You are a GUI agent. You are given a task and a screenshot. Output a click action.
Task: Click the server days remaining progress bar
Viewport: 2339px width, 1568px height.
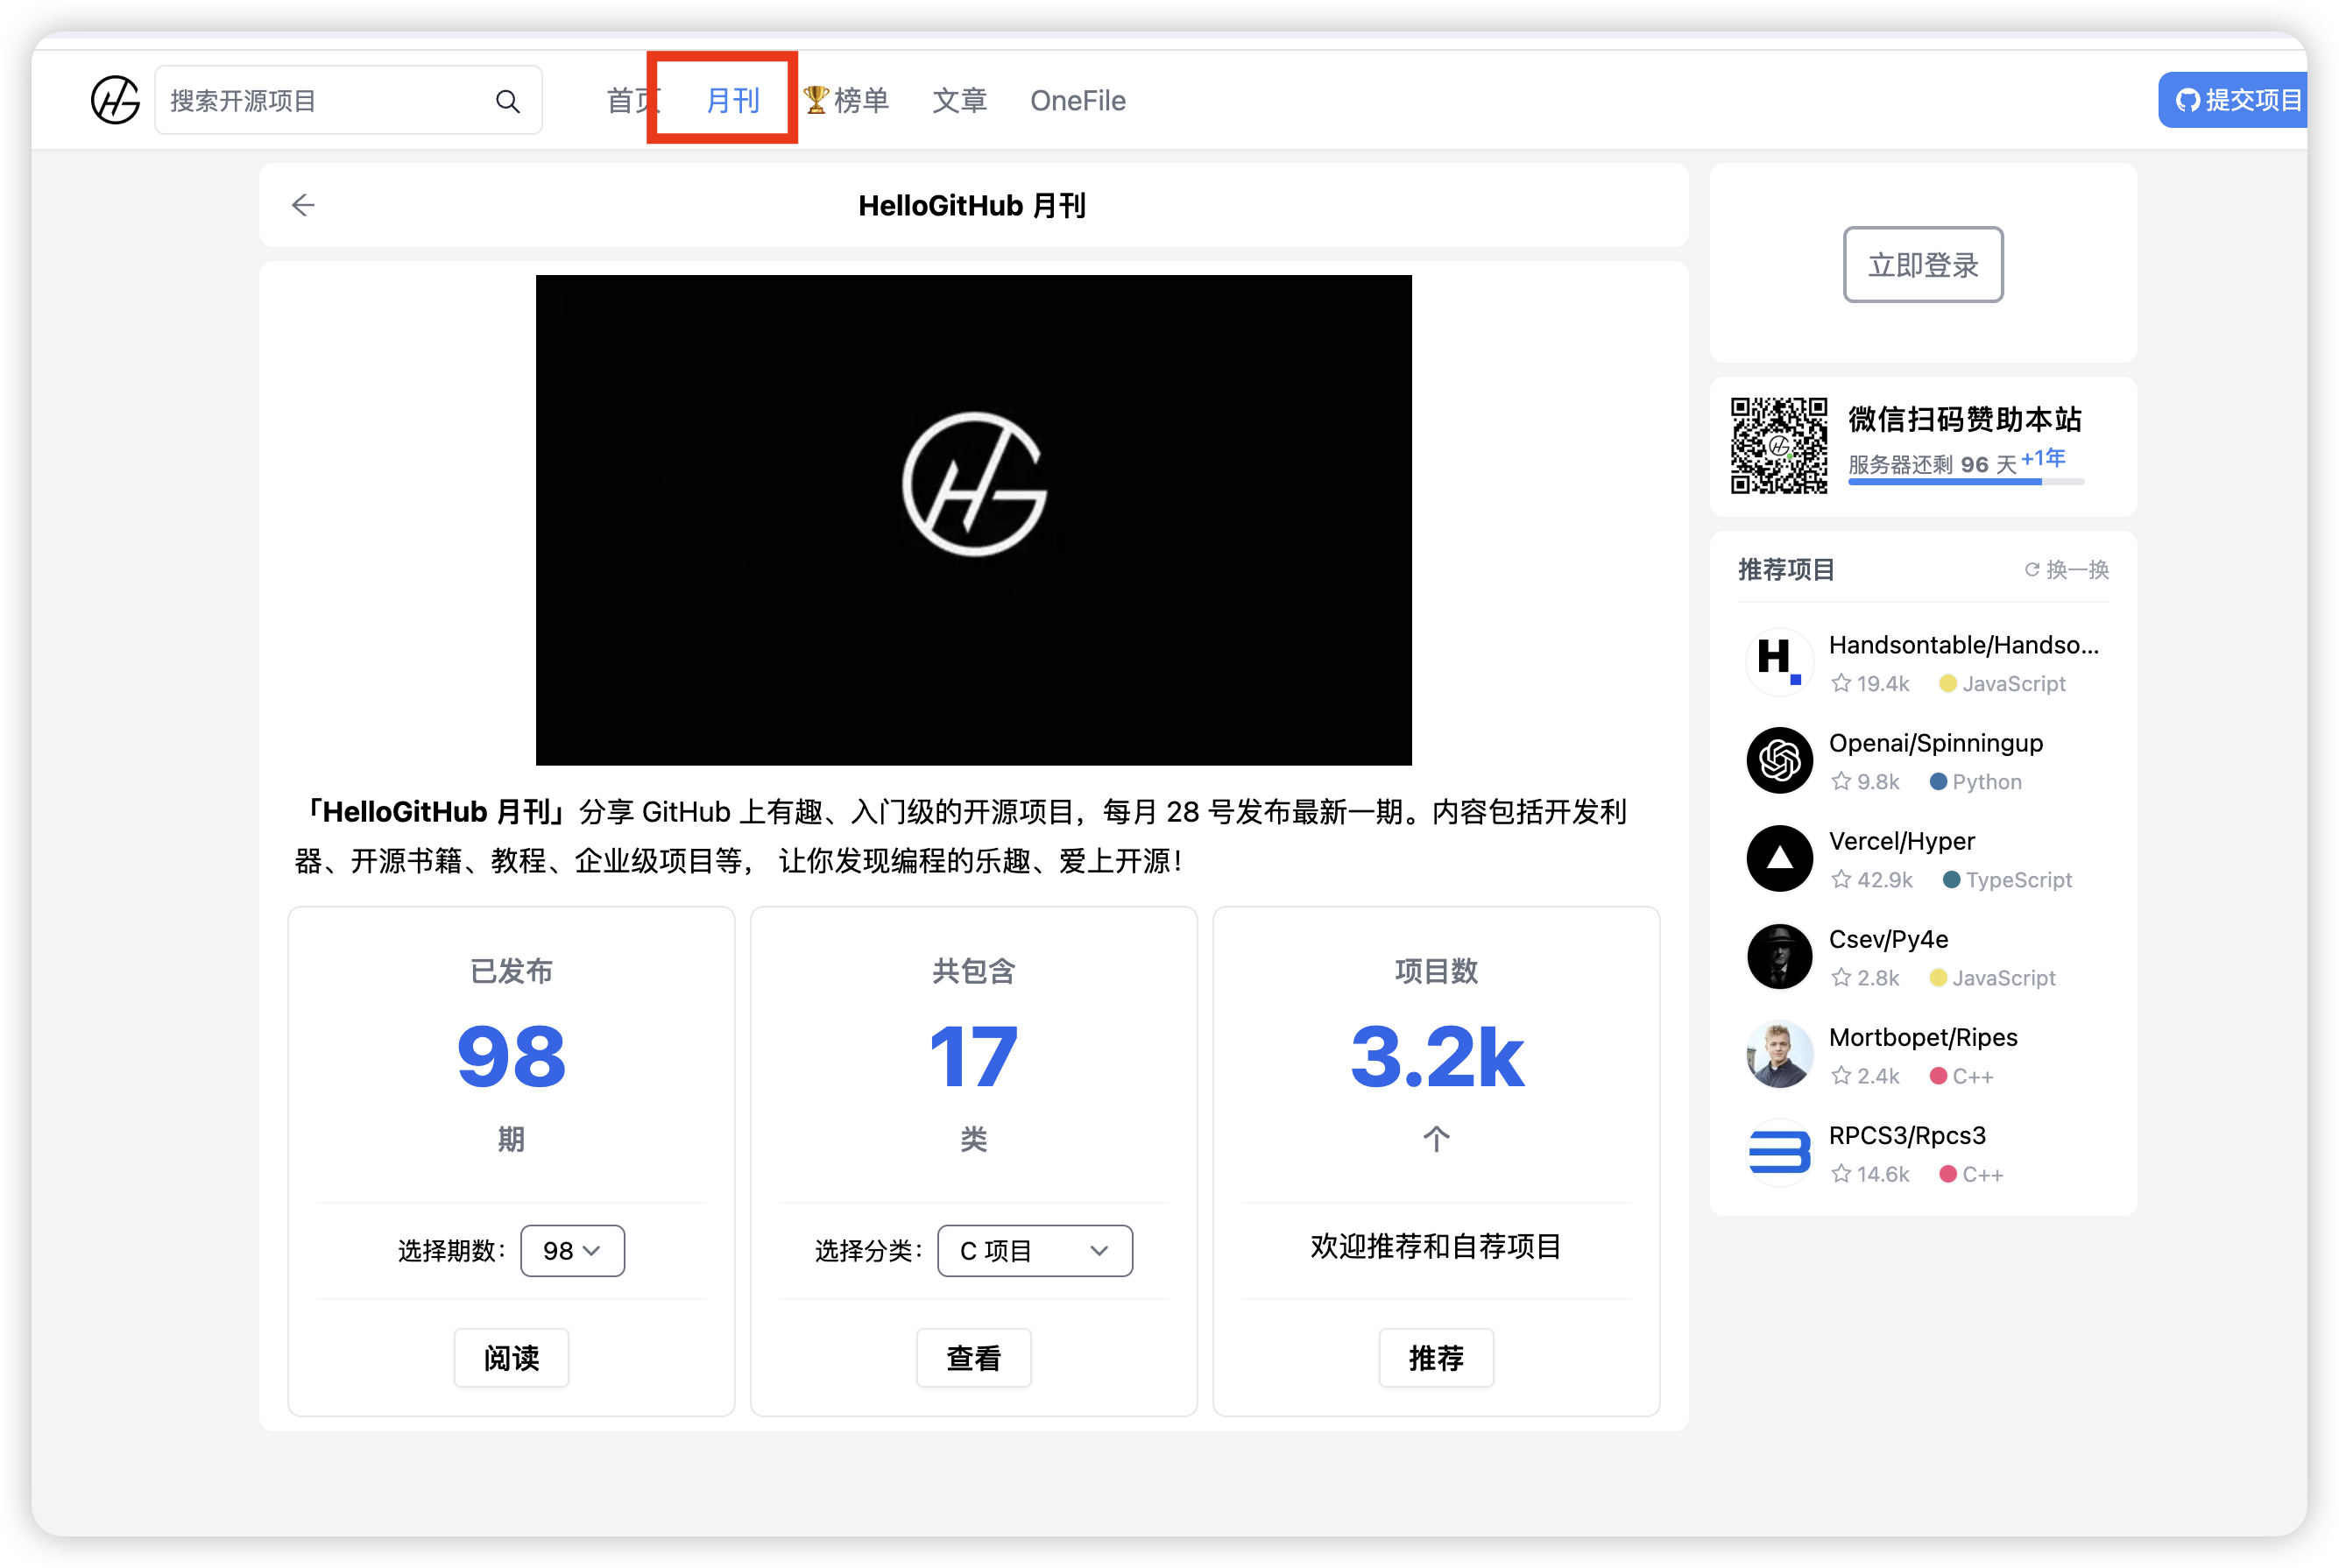1965,482
